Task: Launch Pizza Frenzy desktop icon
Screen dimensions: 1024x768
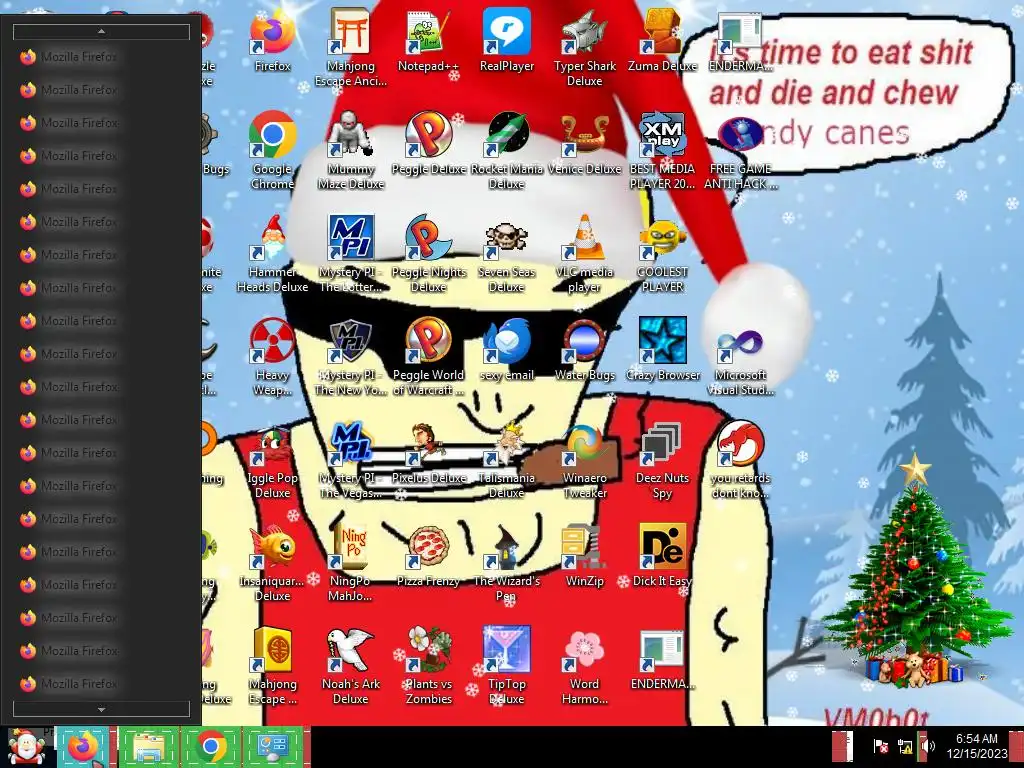Action: (428, 556)
